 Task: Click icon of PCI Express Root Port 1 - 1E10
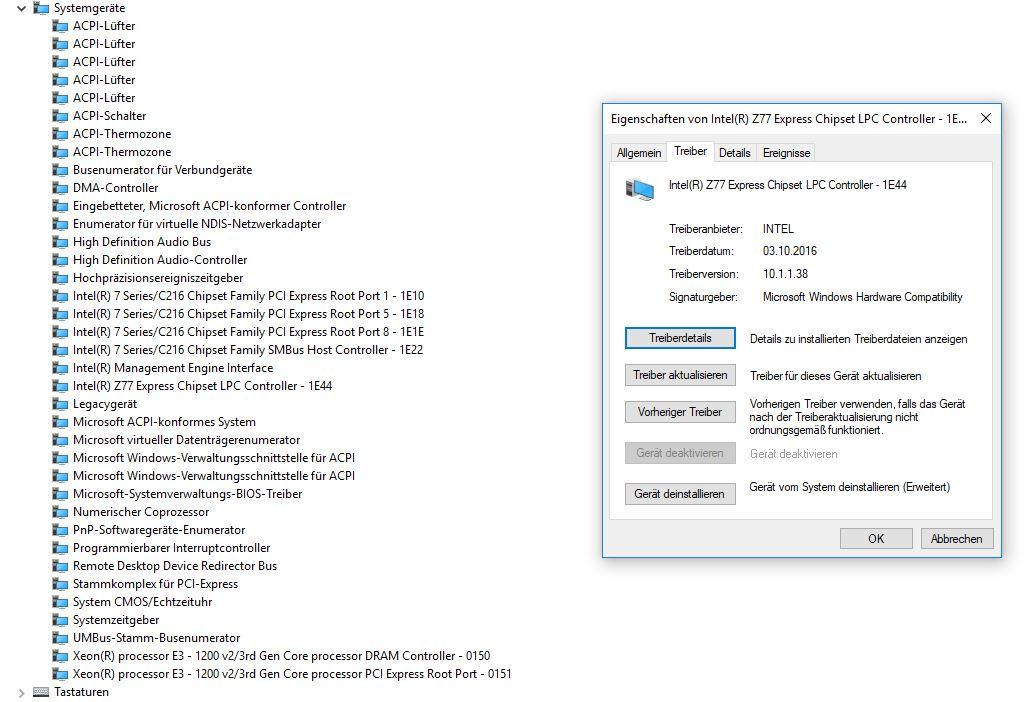tap(60, 296)
